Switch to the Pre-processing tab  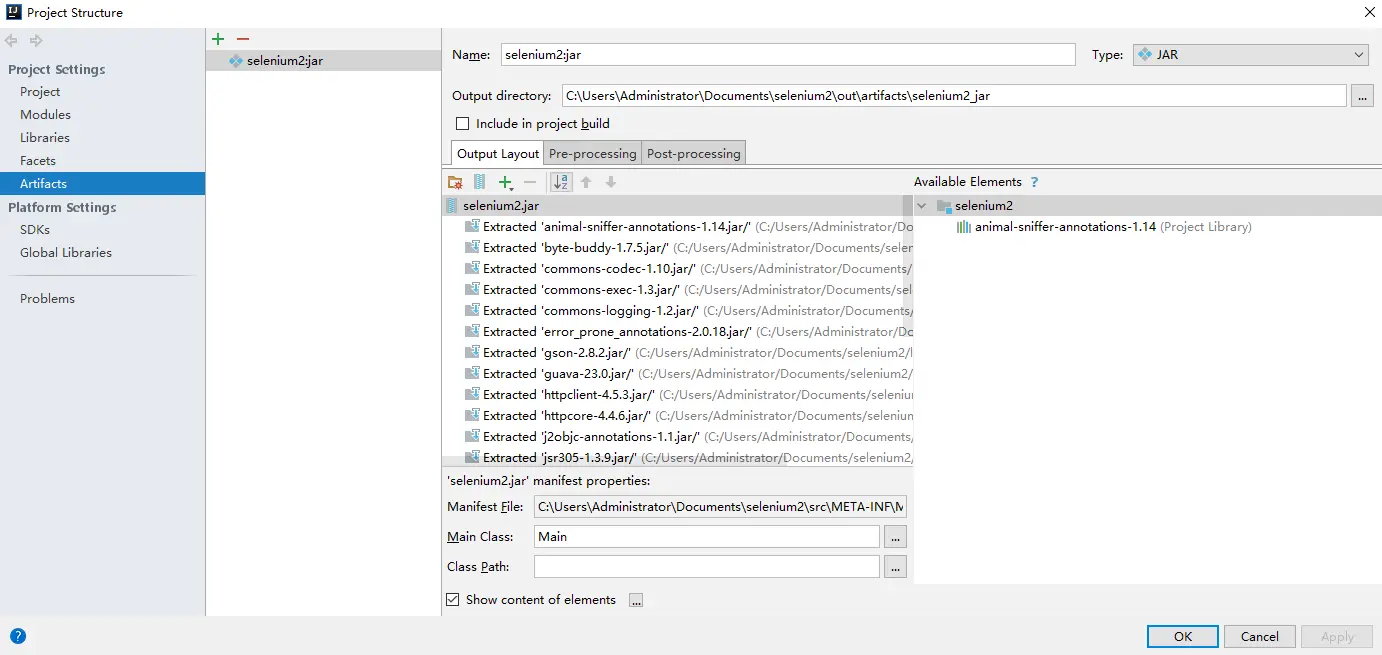point(592,153)
